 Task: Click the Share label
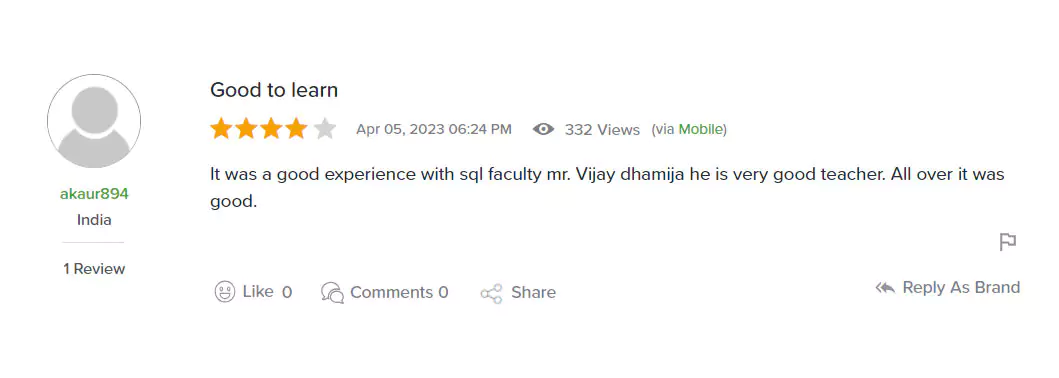[x=534, y=292]
